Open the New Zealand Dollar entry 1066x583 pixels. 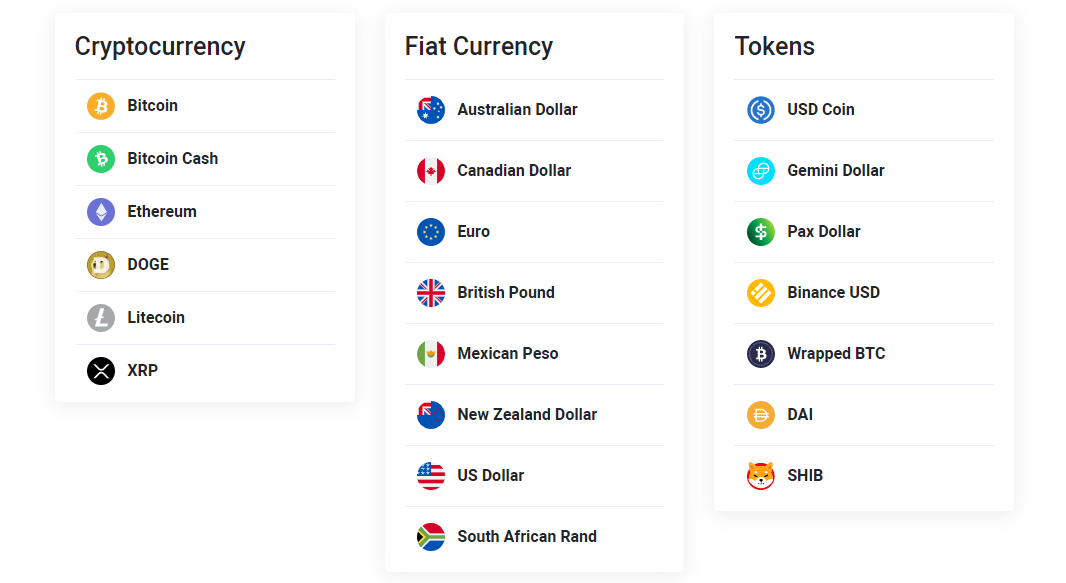526,415
